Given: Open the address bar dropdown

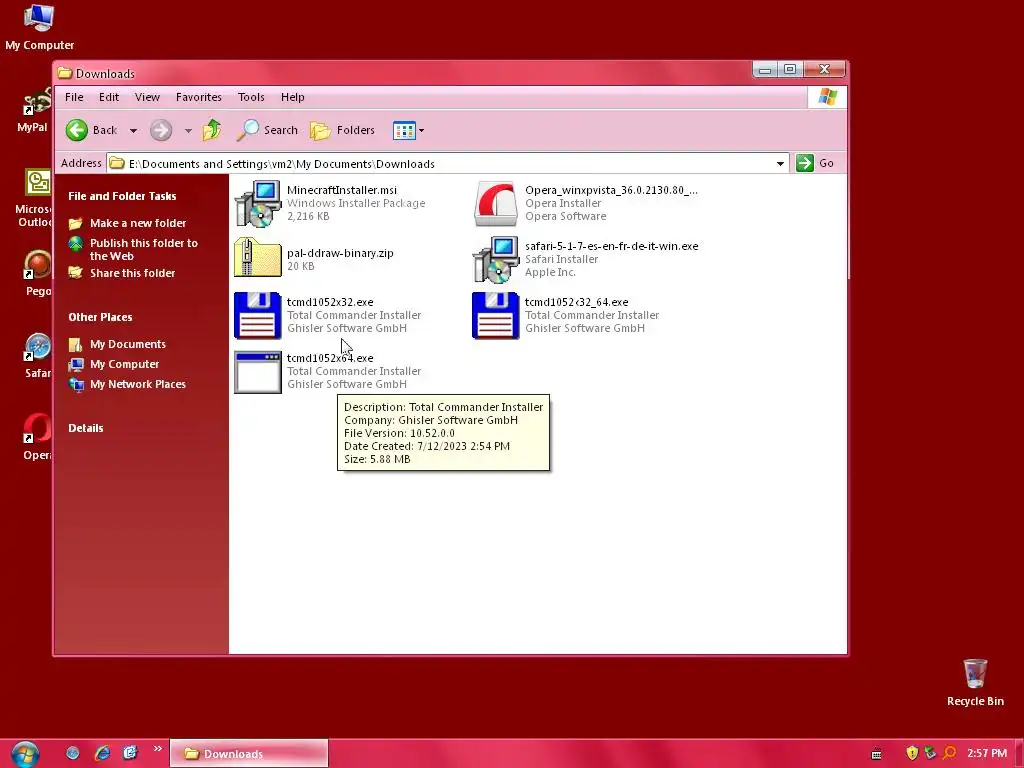Looking at the screenshot, I should pyautogui.click(x=780, y=163).
